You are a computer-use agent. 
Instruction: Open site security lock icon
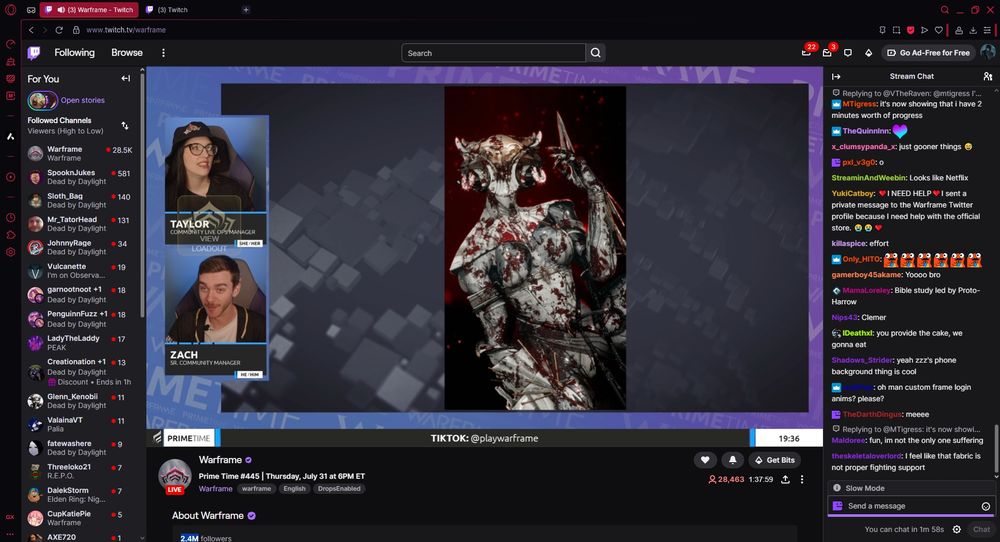(x=76, y=30)
